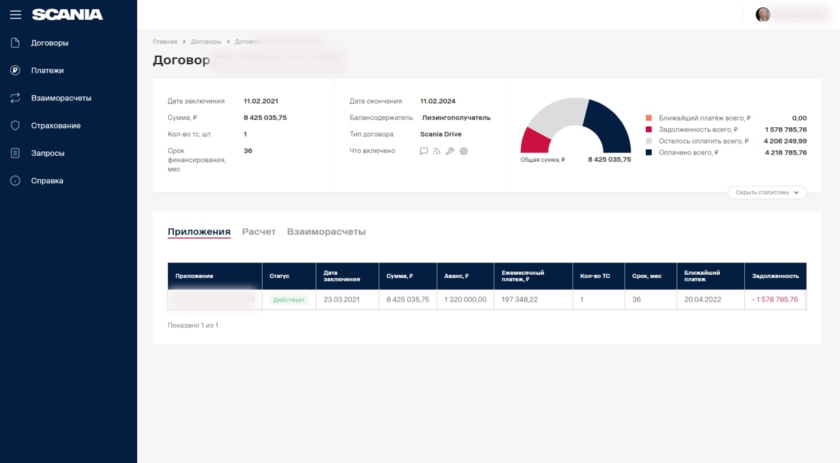The width and height of the screenshot is (840, 463).
Task: Open the Взаиморасчеты tab
Action: [x=326, y=231]
